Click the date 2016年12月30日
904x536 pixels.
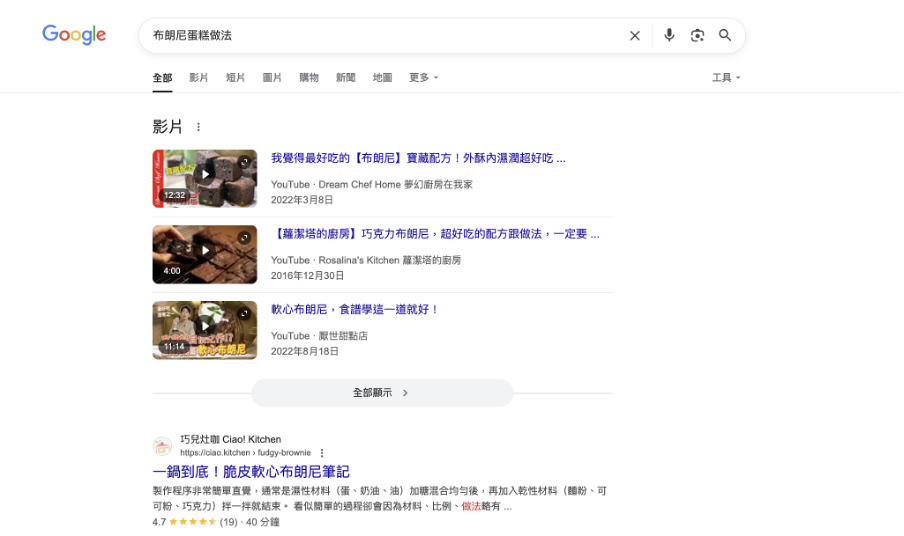point(307,275)
